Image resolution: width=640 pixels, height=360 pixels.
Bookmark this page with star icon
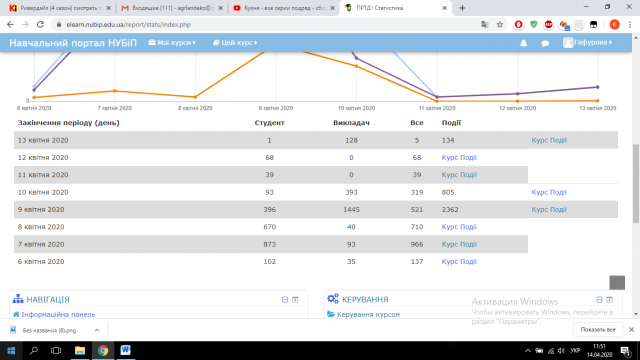tap(500, 24)
